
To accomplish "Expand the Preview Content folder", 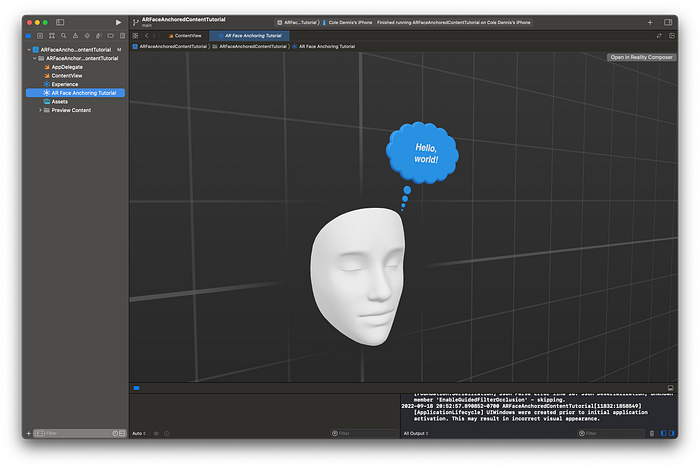I will [40, 110].
